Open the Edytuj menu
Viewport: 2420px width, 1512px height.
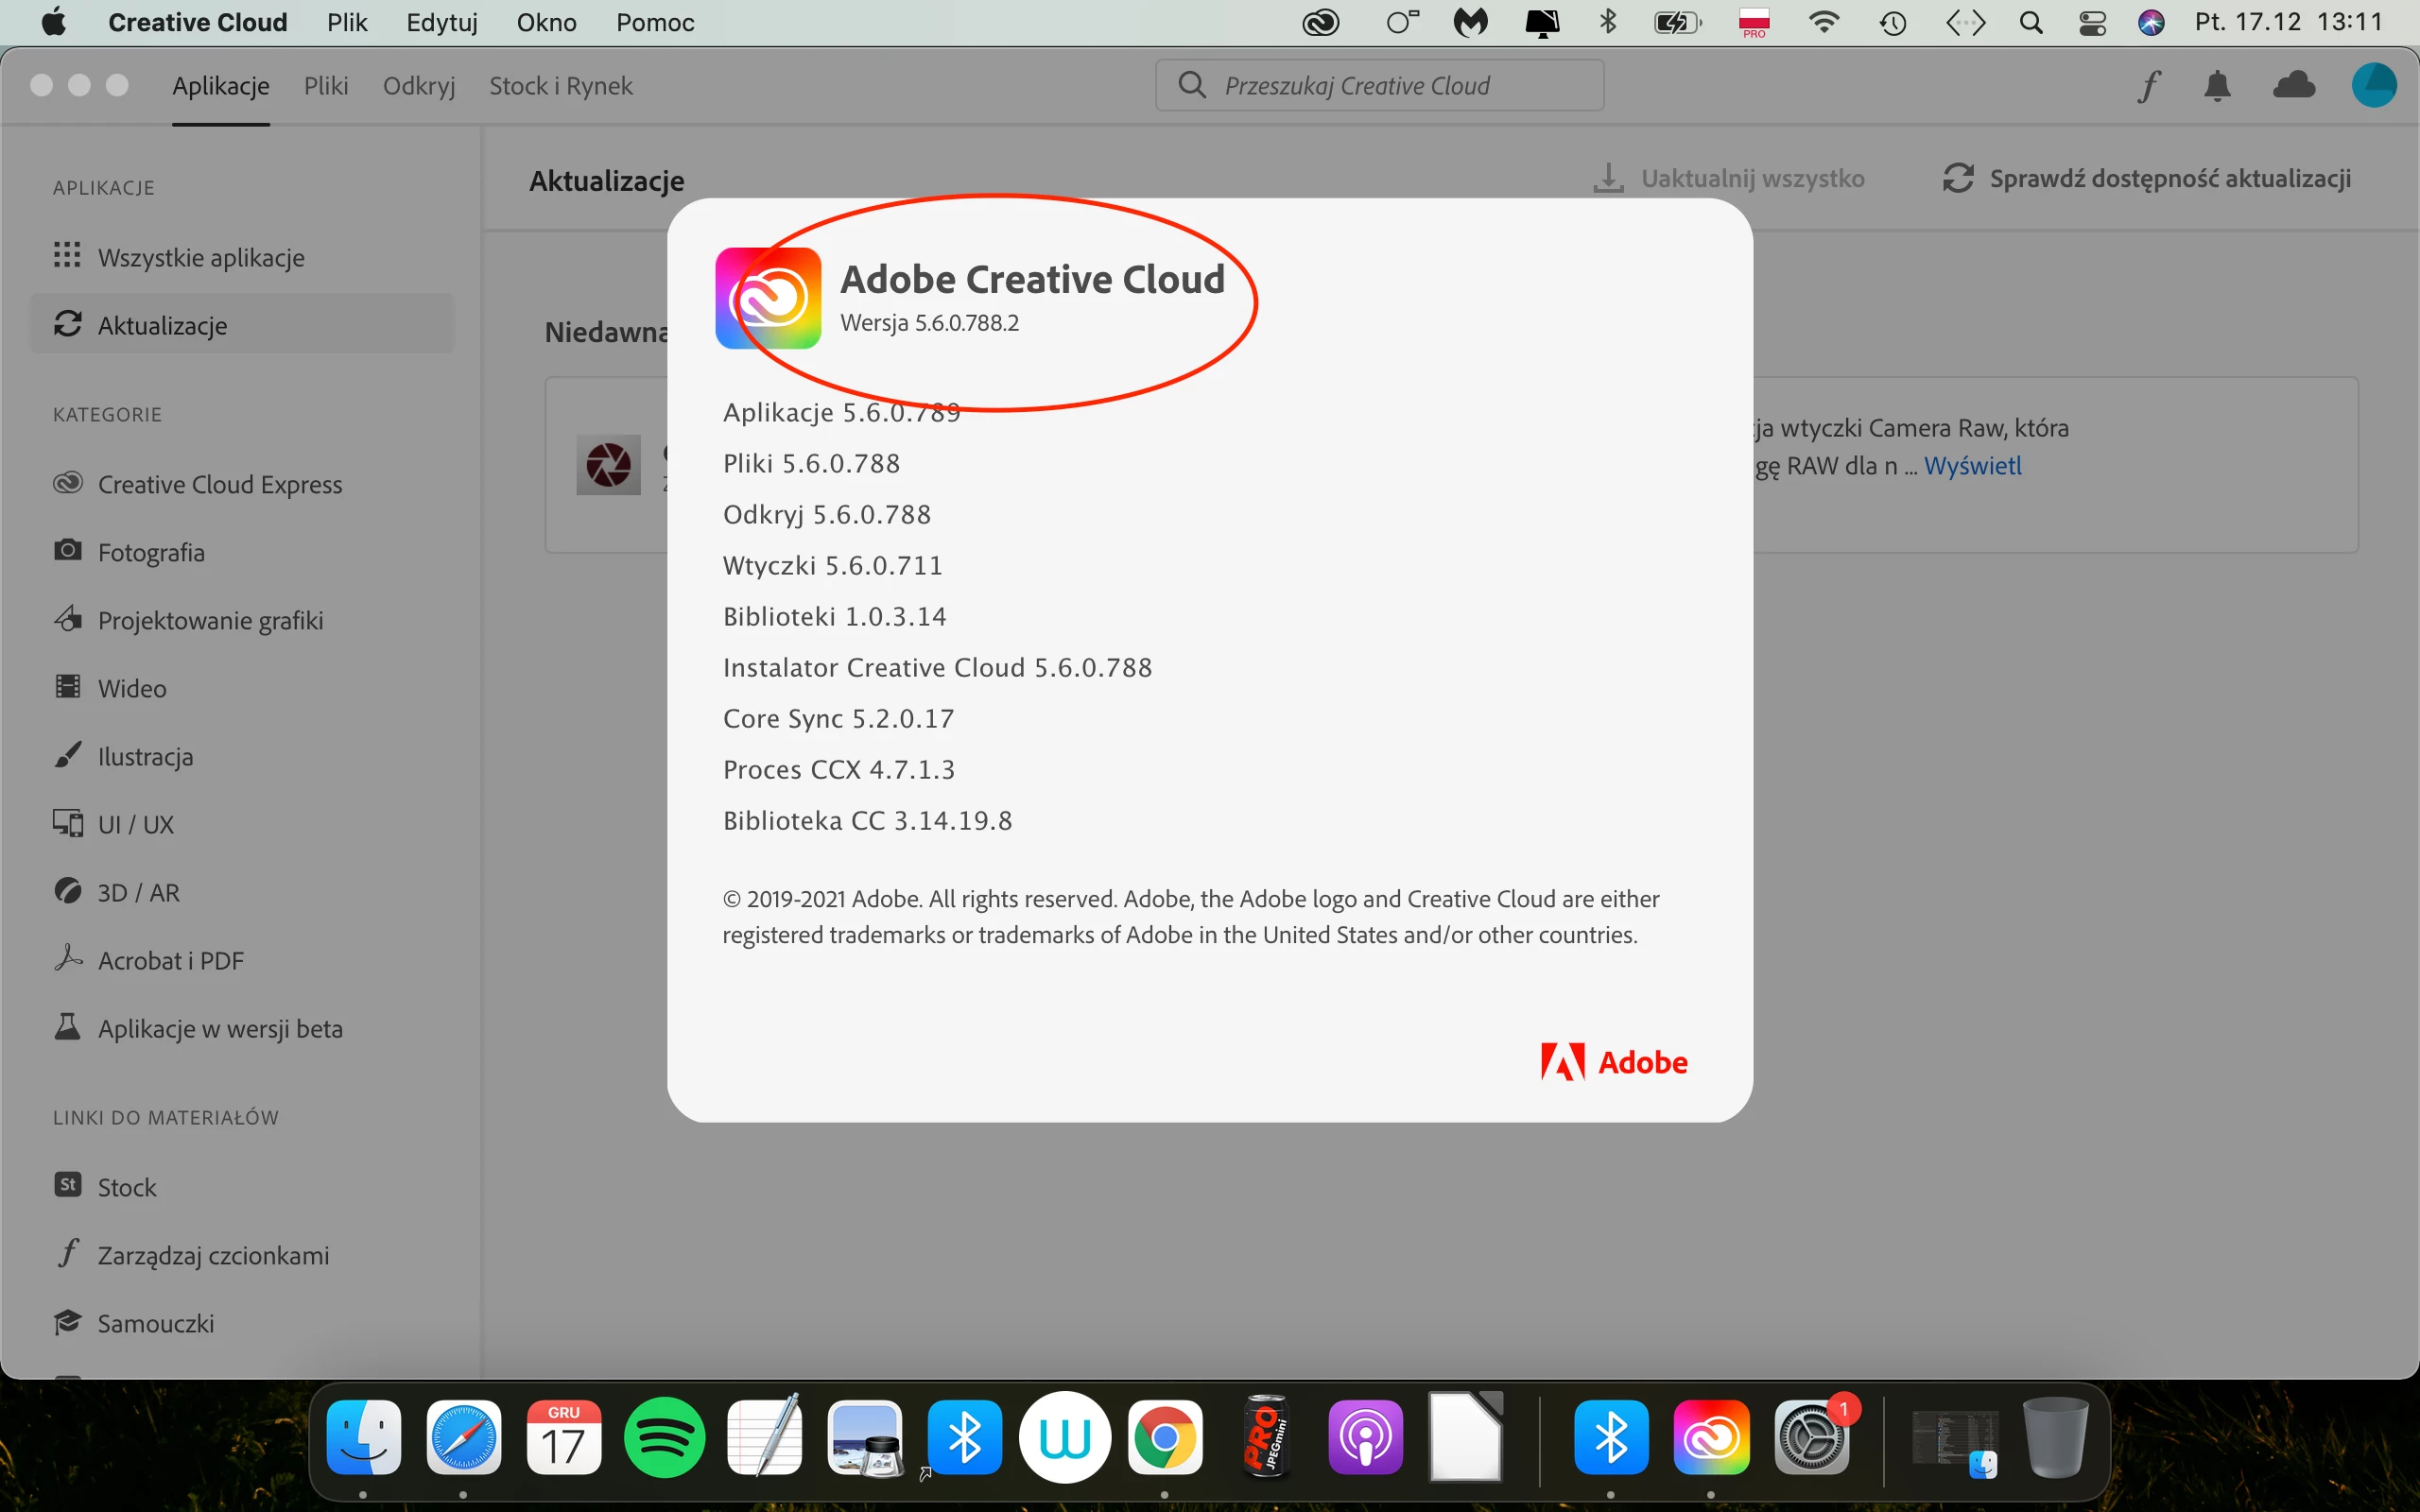(441, 22)
